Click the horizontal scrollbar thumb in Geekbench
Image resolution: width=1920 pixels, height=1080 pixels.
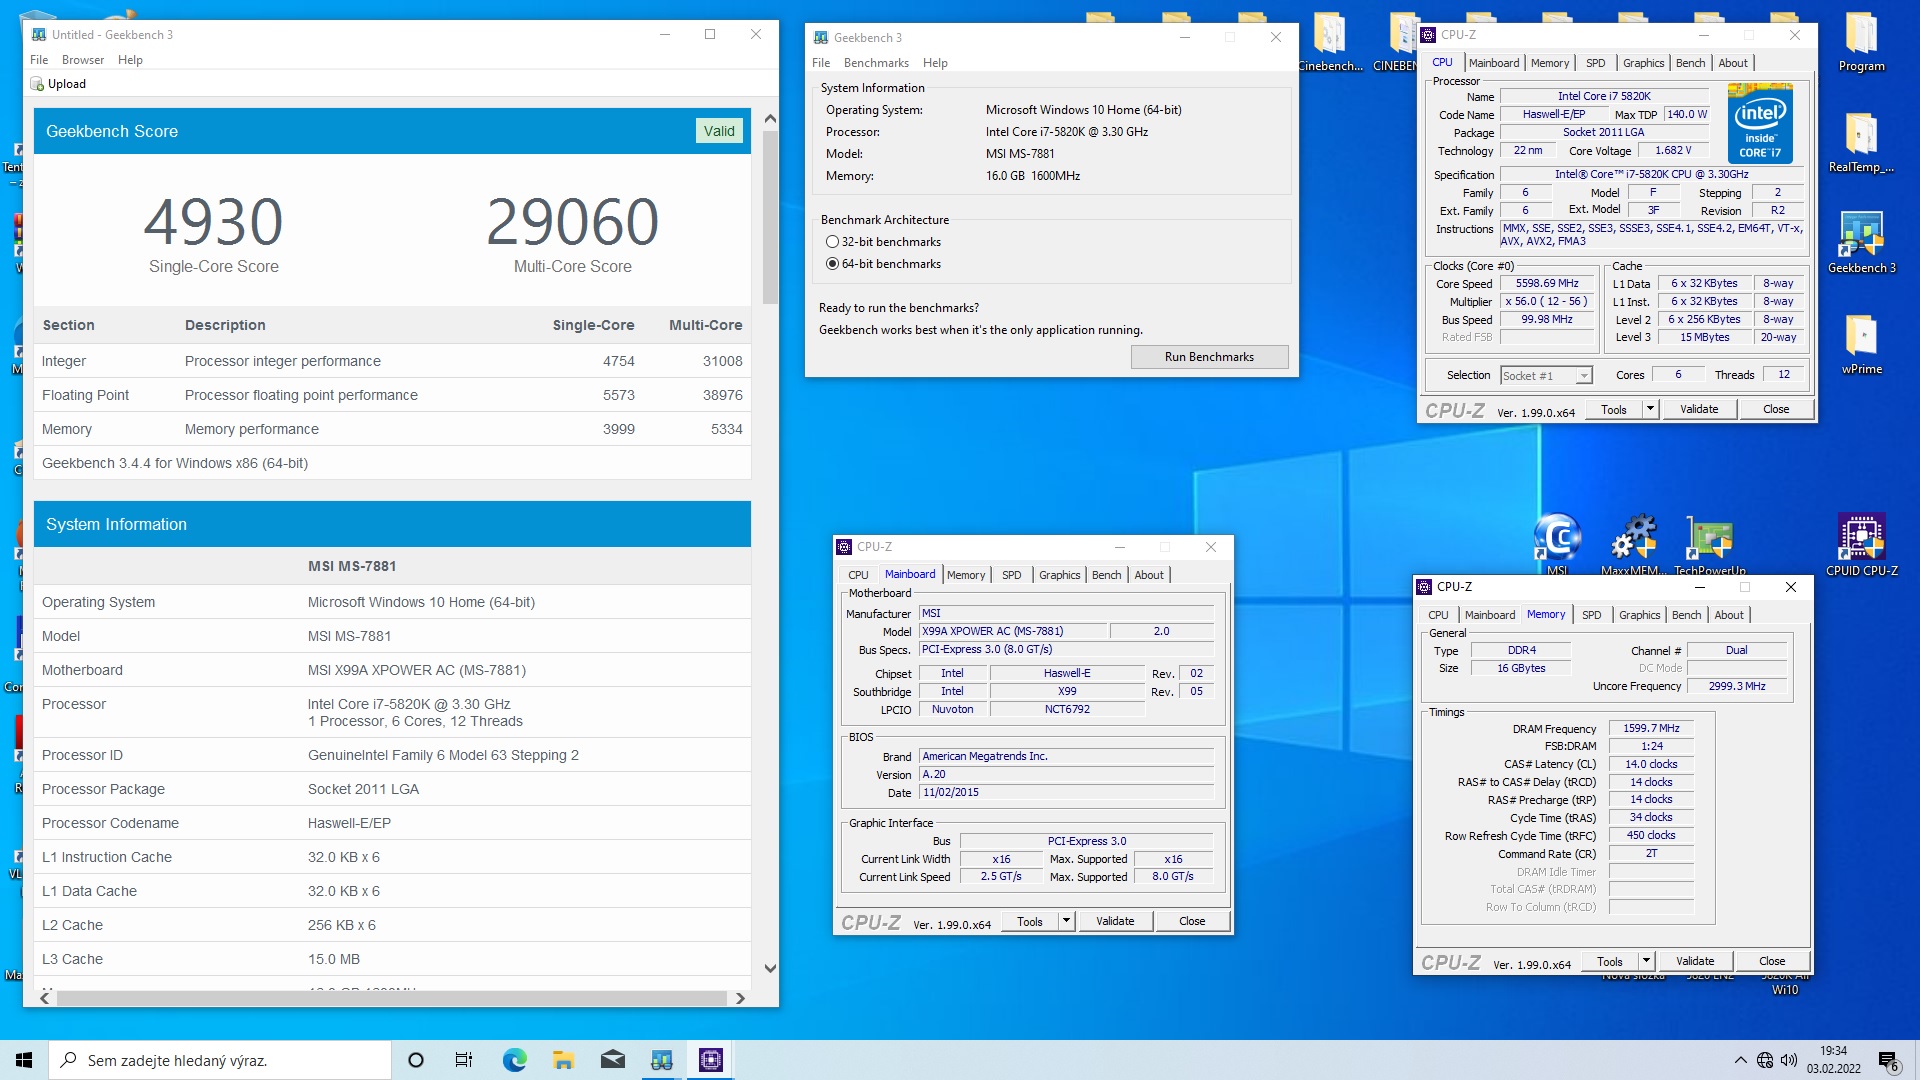coord(392,998)
